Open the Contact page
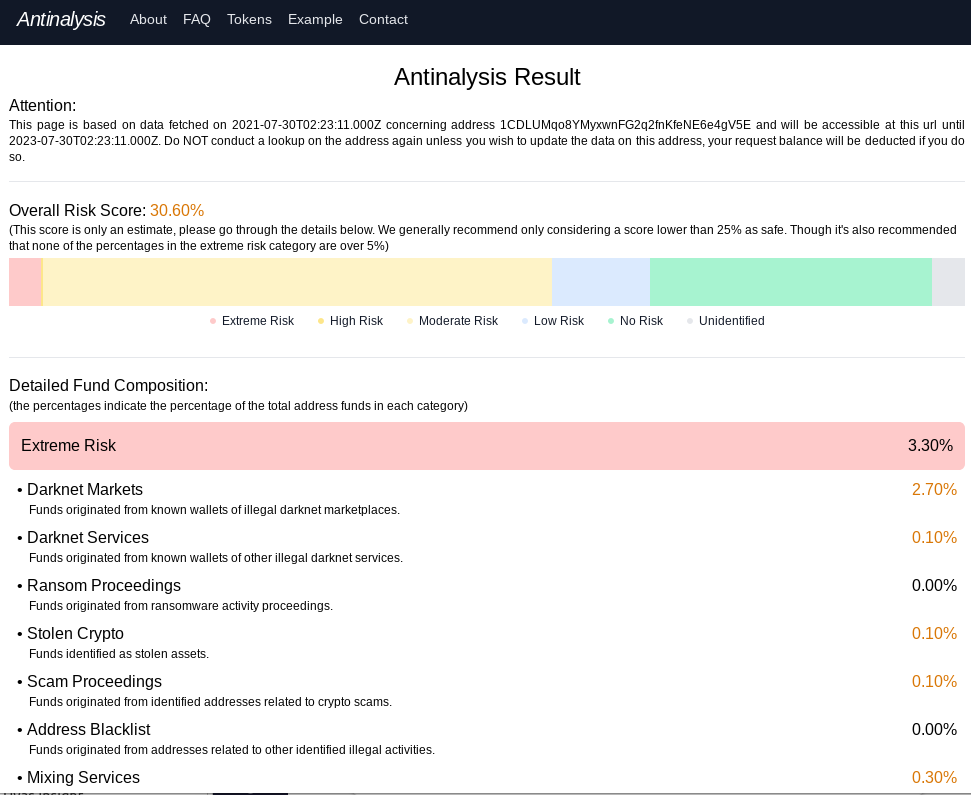Image resolution: width=971 pixels, height=795 pixels. 383,20
